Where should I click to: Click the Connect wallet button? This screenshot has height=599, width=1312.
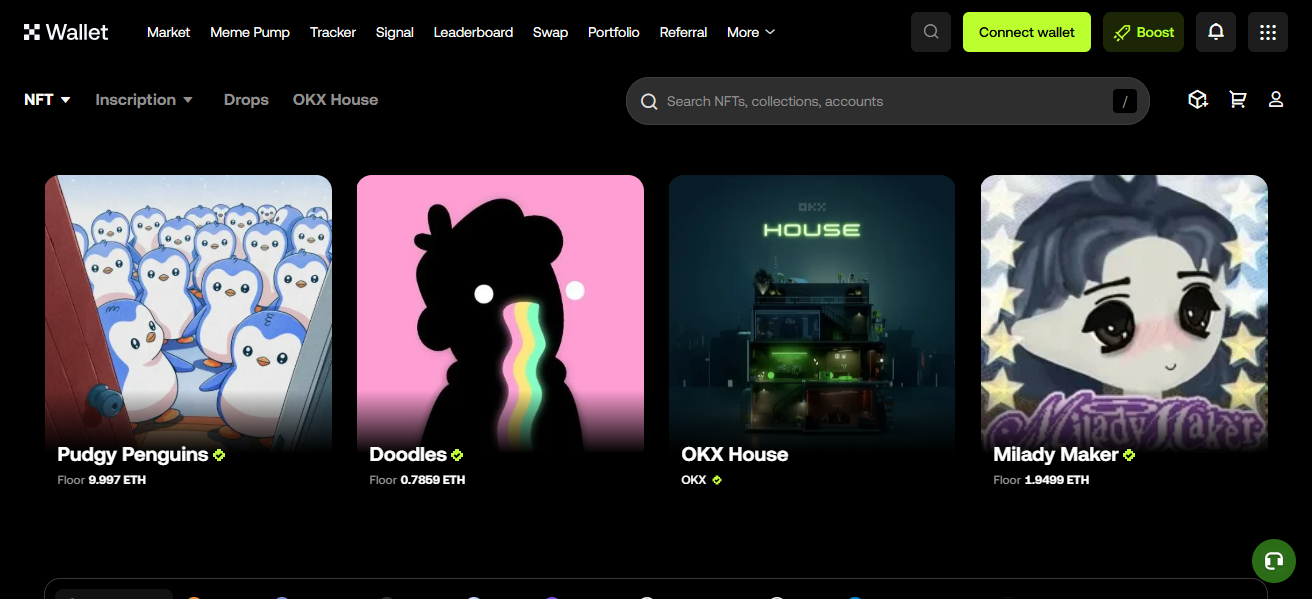(x=1027, y=32)
